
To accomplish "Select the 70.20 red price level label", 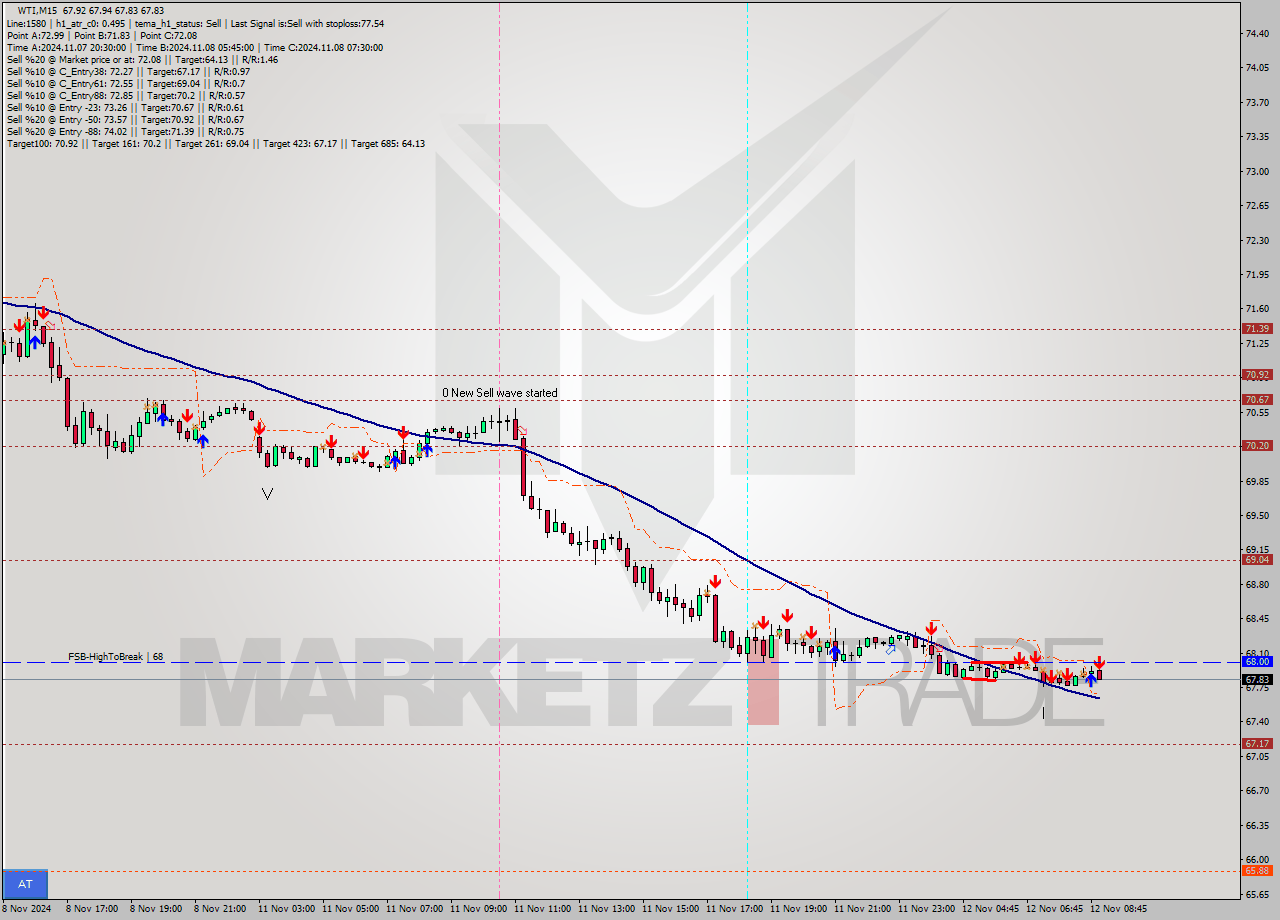I will tap(1257, 446).
